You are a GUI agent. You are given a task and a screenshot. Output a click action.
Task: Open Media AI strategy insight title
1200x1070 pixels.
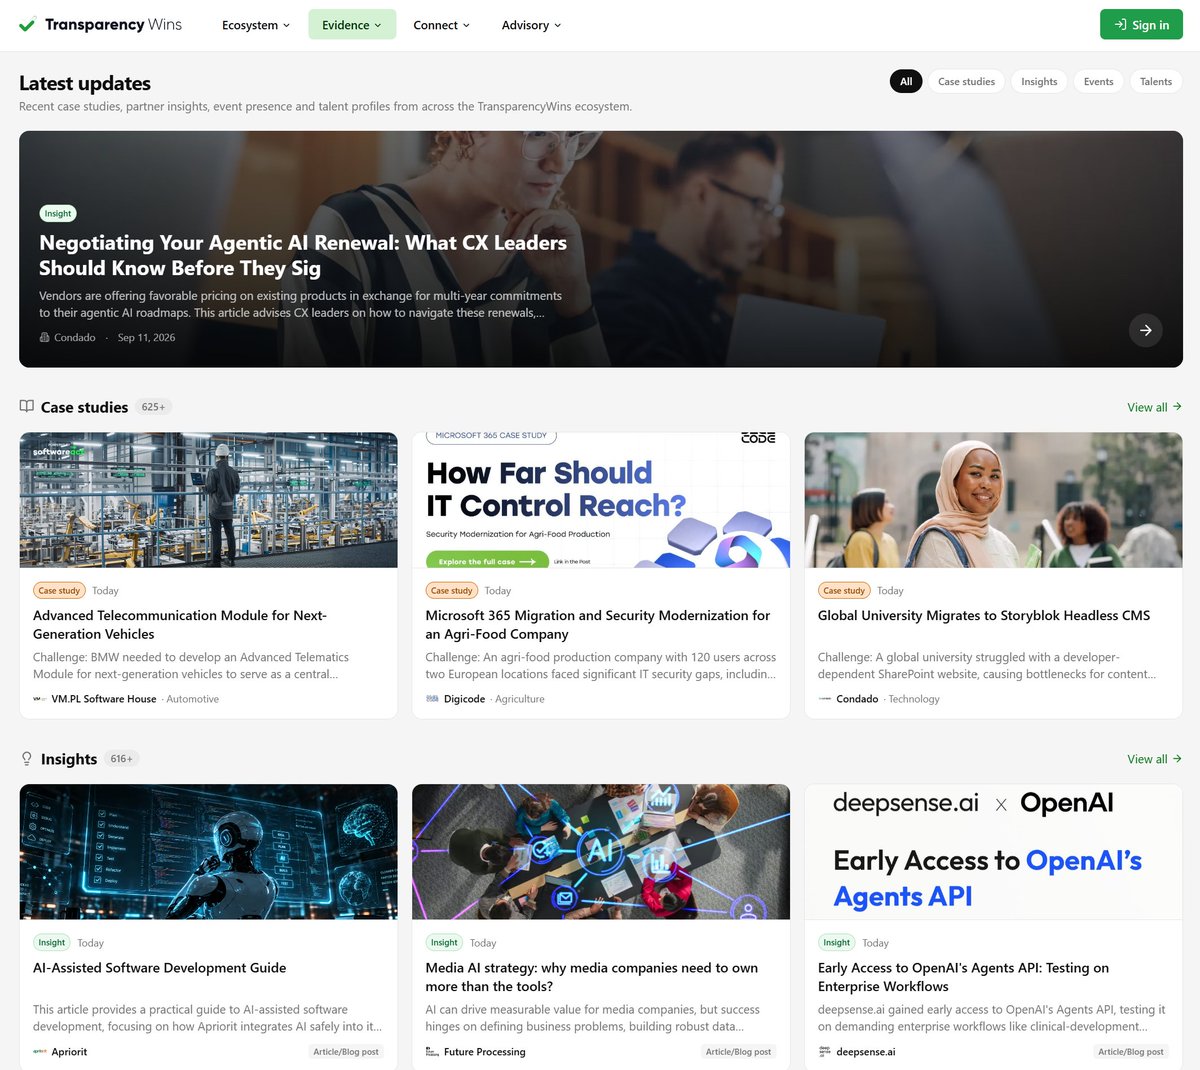tap(592, 977)
